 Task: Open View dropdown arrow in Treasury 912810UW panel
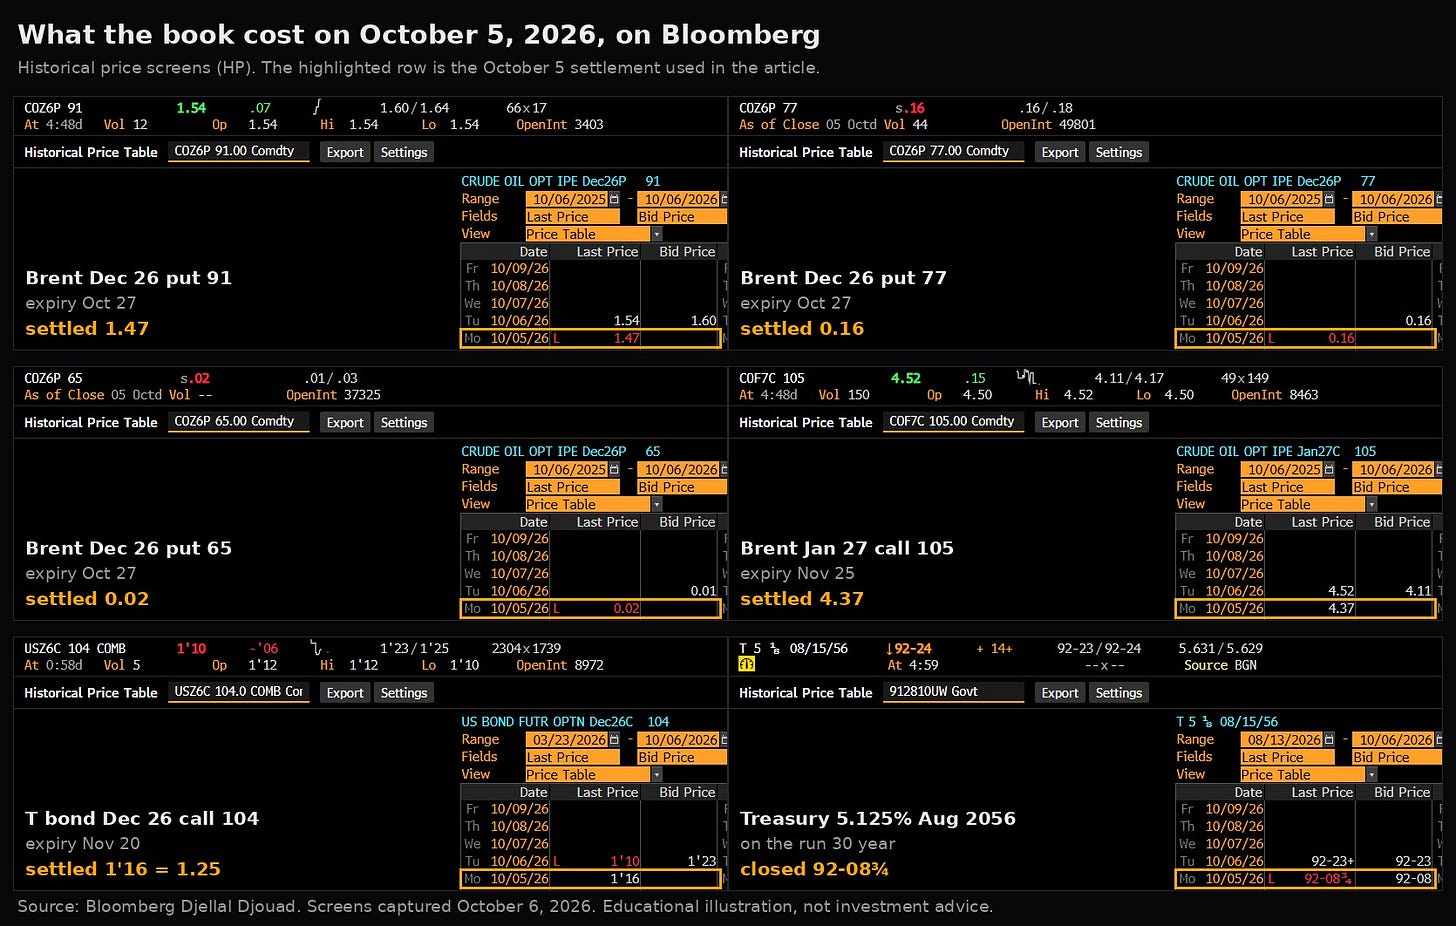1371,775
